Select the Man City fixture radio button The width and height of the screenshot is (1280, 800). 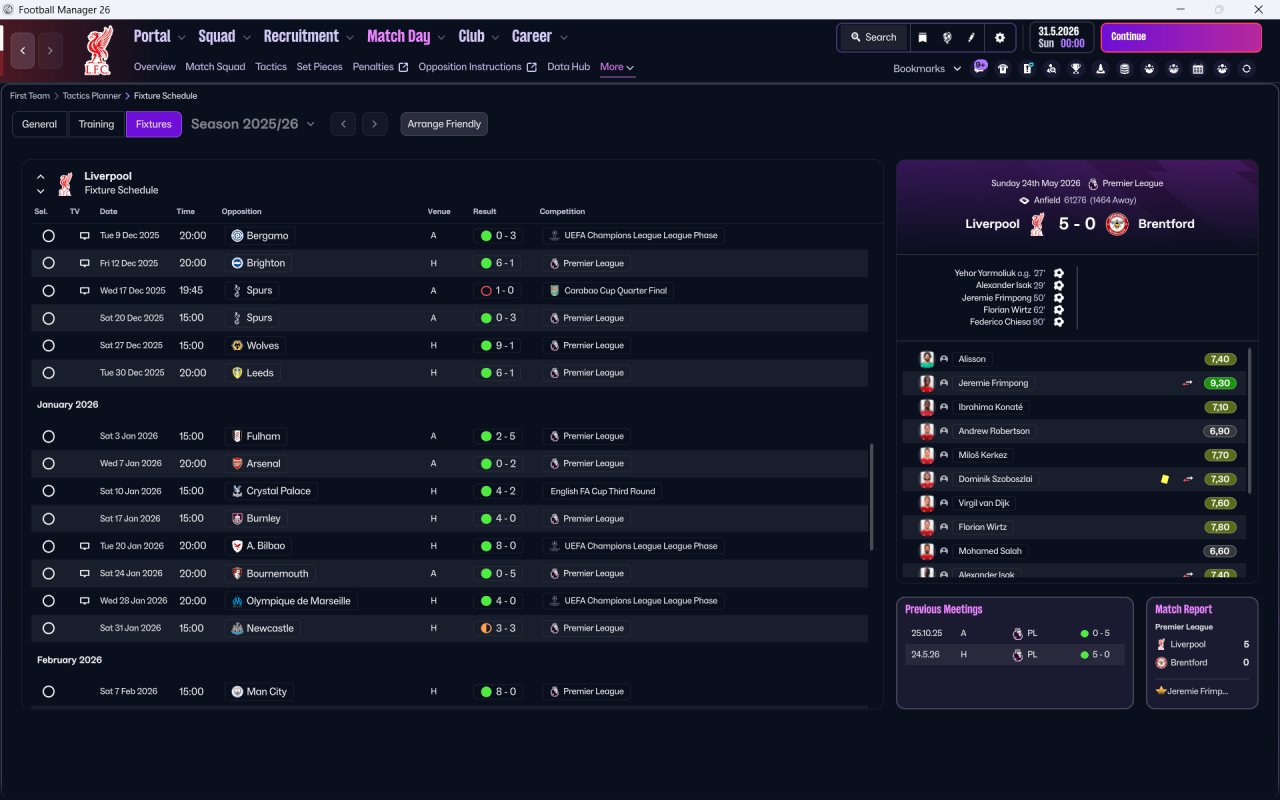coord(48,692)
